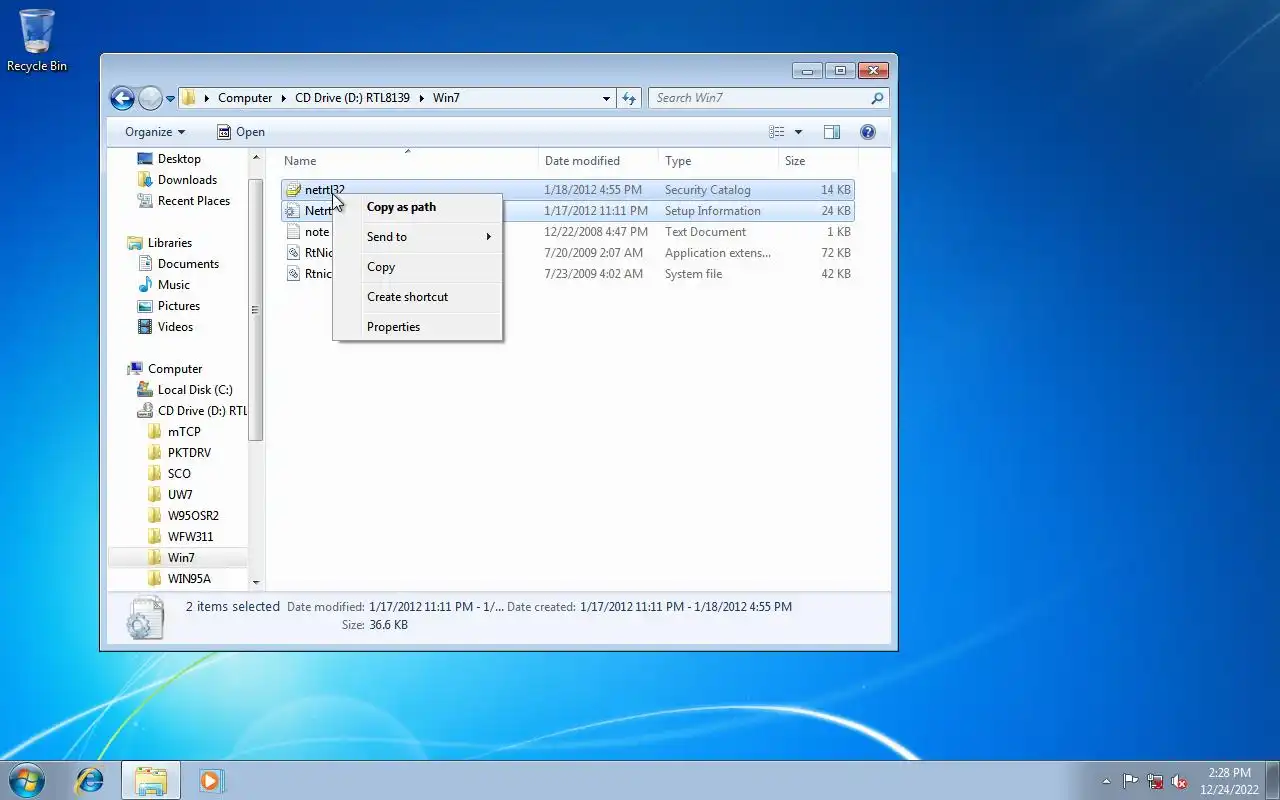The height and width of the screenshot is (800, 1280).
Task: Choose Create shortcut from context menu
Action: [x=417, y=297]
